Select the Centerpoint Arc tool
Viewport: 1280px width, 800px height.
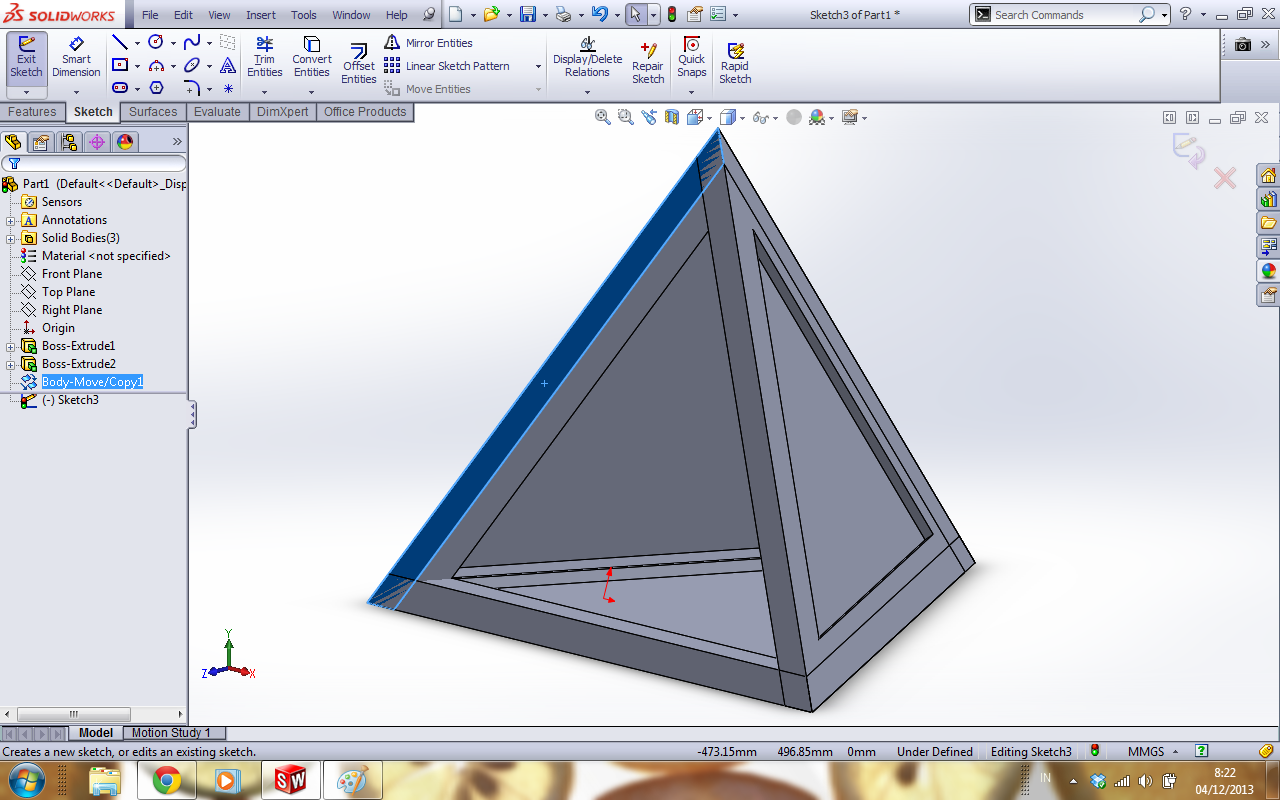tap(156, 65)
